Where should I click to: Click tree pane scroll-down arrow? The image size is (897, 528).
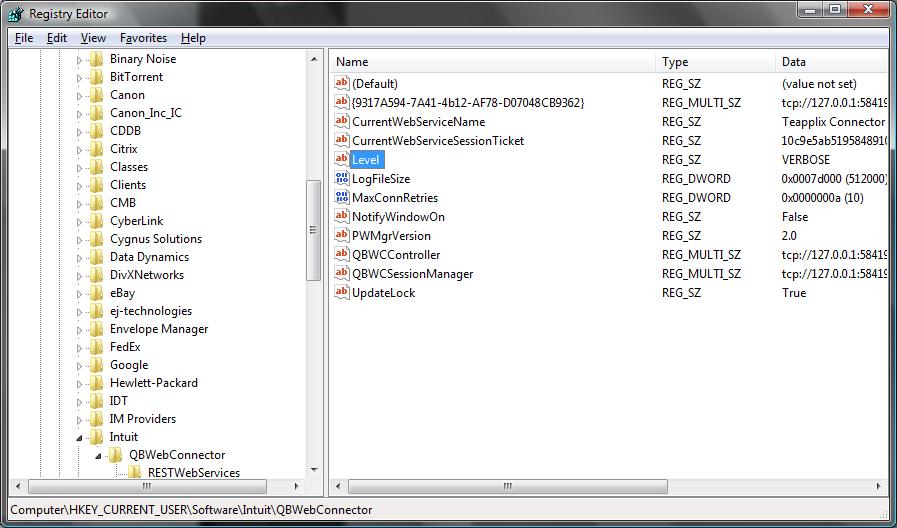(x=314, y=470)
